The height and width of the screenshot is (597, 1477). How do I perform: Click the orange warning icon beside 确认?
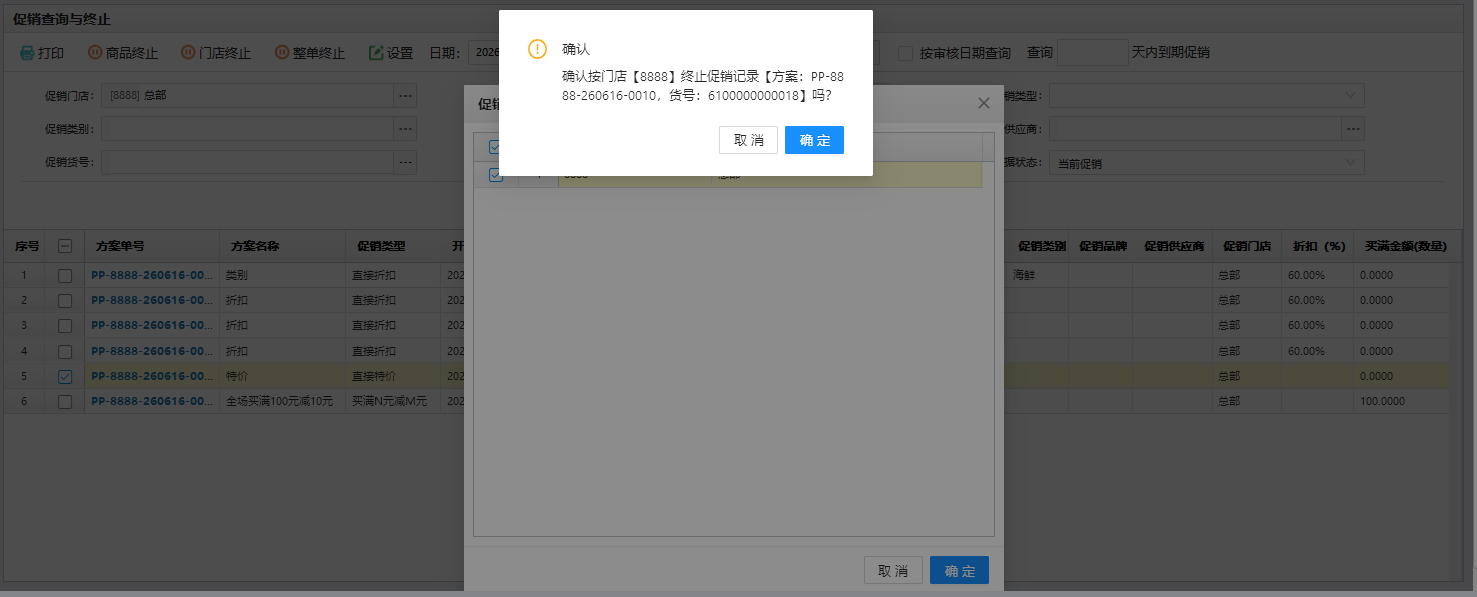pyautogui.click(x=538, y=49)
